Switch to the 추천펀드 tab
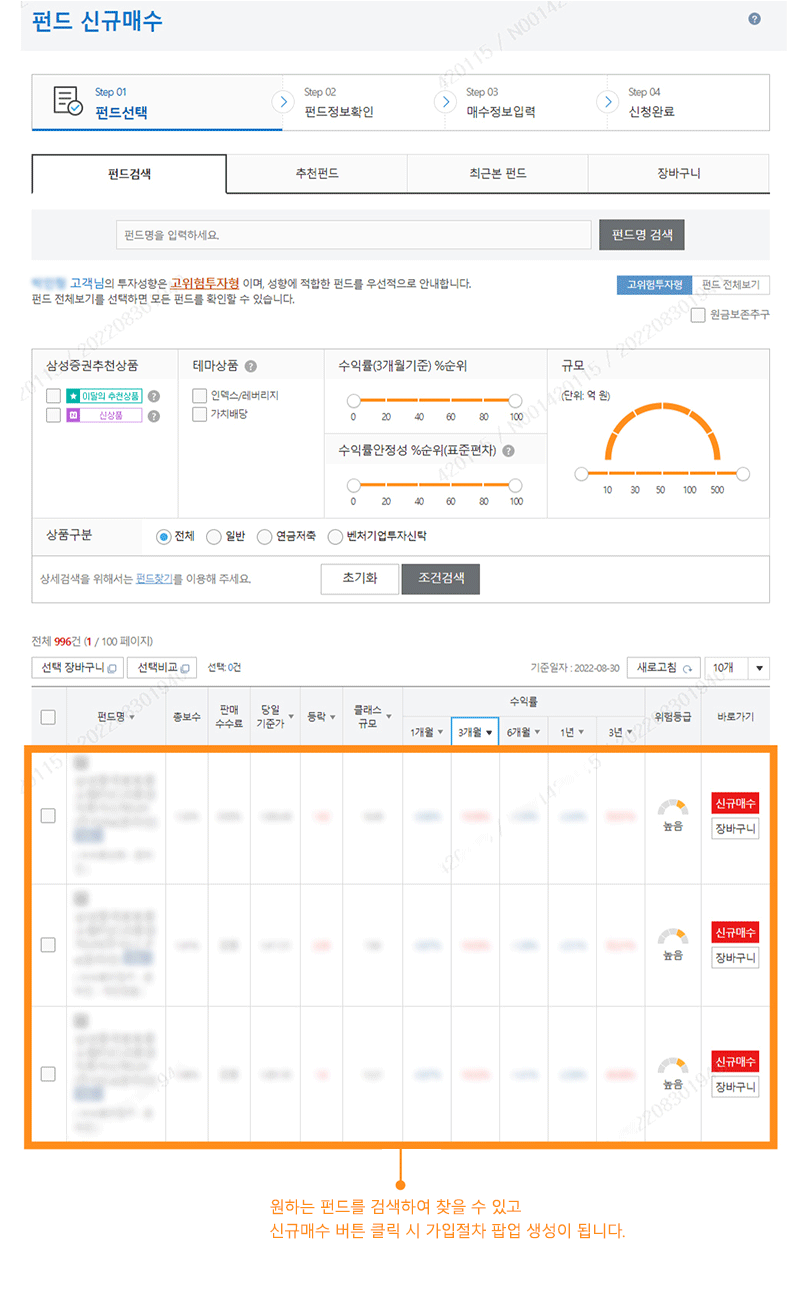 pyautogui.click(x=317, y=173)
